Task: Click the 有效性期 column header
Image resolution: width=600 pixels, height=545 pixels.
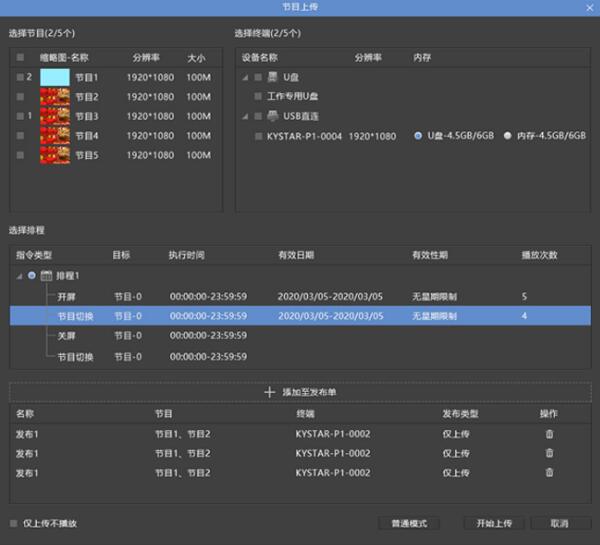Action: (x=430, y=255)
